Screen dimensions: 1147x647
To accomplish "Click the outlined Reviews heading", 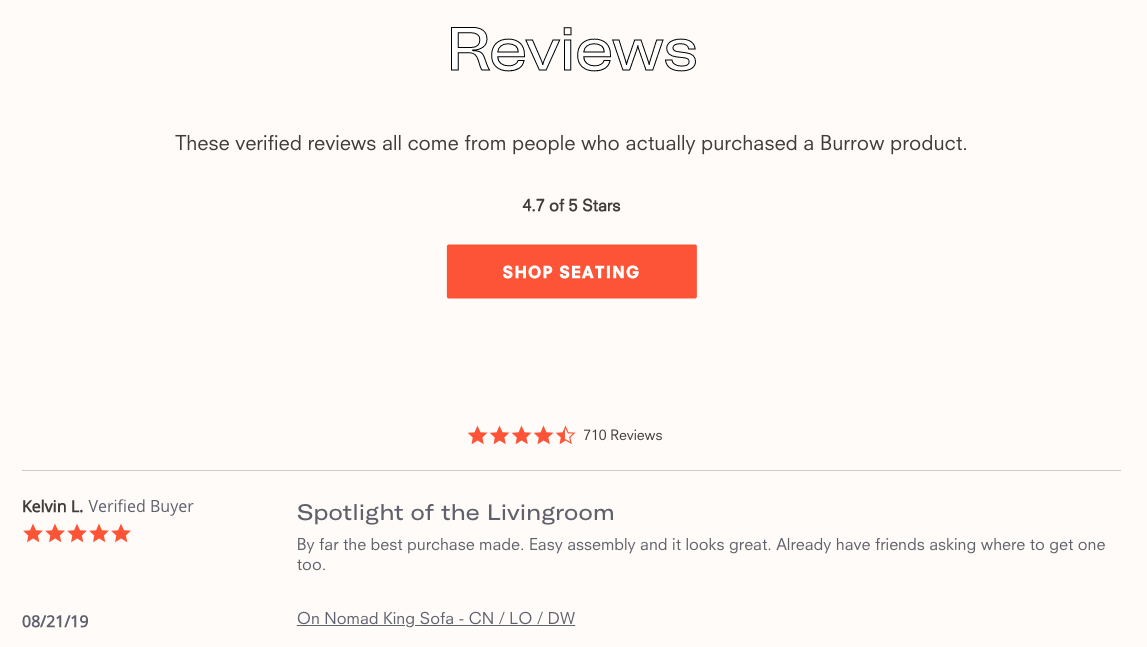I will click(x=573, y=50).
